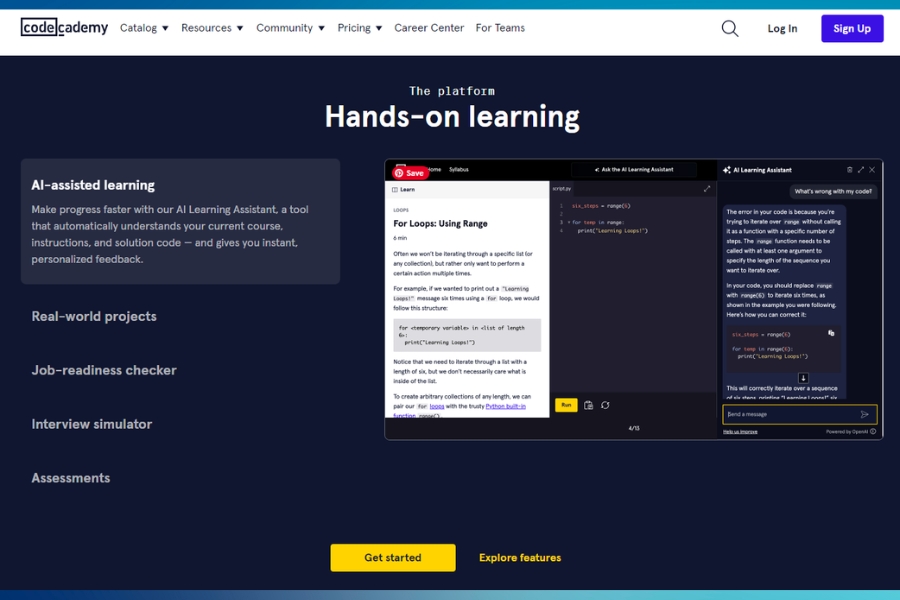The width and height of the screenshot is (900, 600).
Task: Click the refresh icon next to Run
Action: click(x=605, y=405)
